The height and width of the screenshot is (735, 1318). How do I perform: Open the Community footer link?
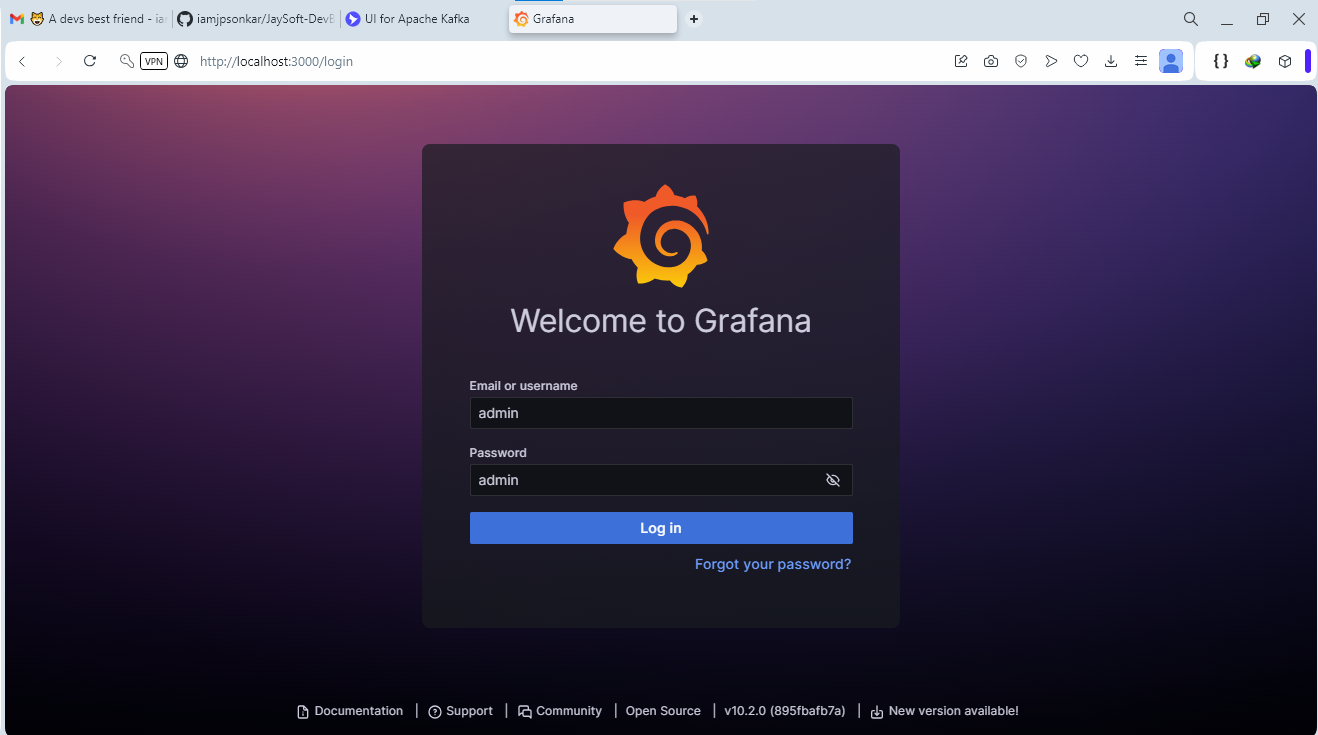point(560,711)
